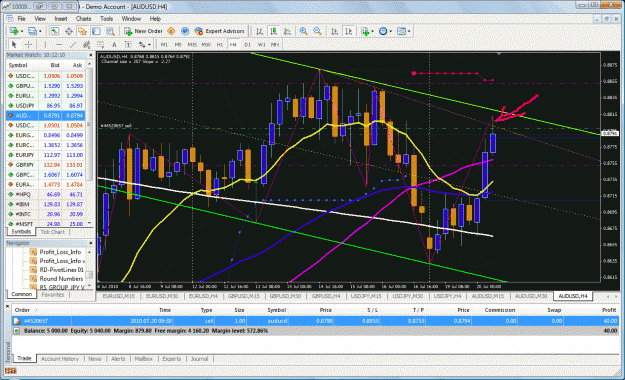Close the Market Watch panel

point(90,55)
